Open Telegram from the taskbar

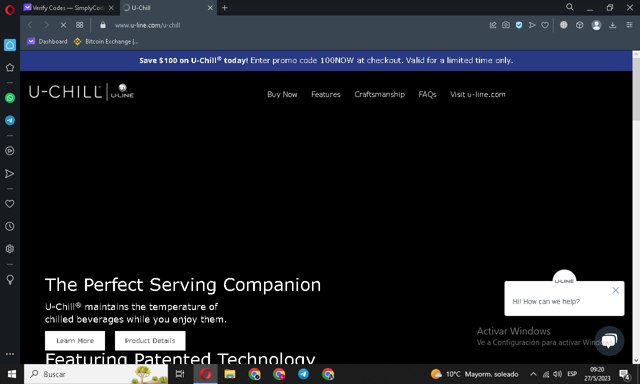(303, 374)
